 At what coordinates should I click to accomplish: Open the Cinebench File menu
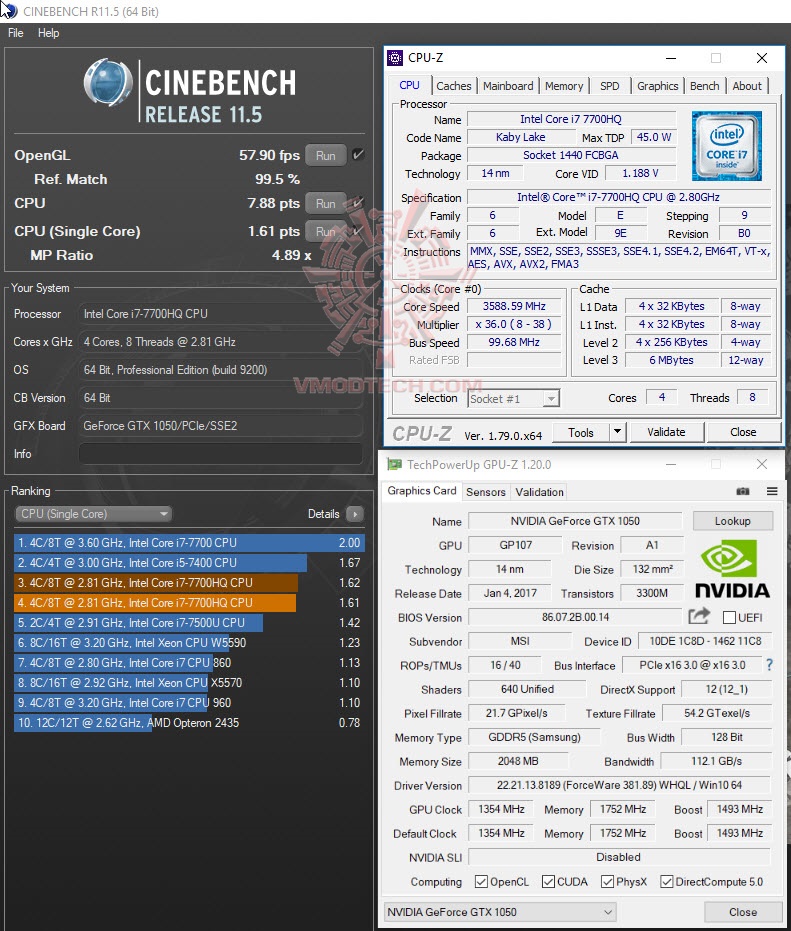click(x=15, y=33)
